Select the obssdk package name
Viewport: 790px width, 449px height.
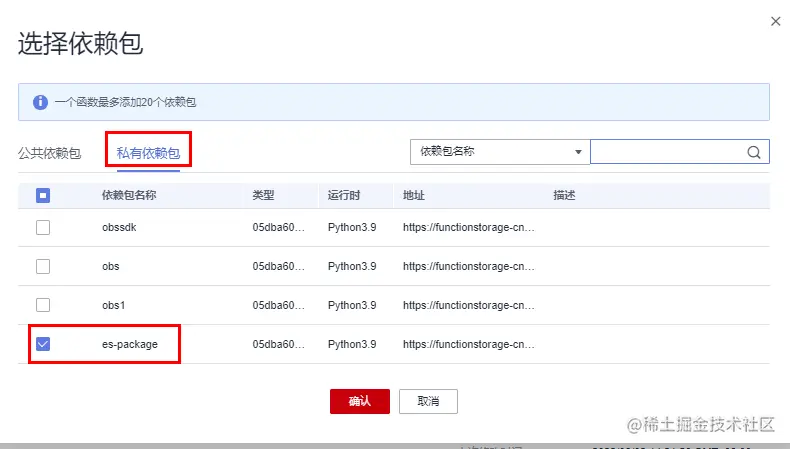click(119, 227)
